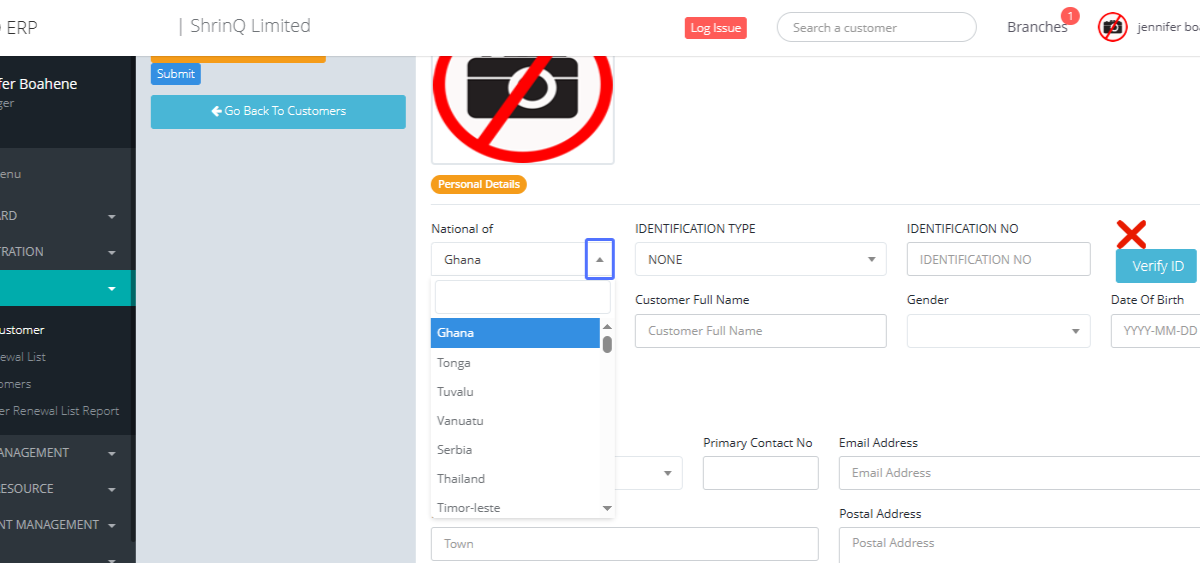Click the Search a customer field
The image size is (1200, 563).
click(876, 28)
